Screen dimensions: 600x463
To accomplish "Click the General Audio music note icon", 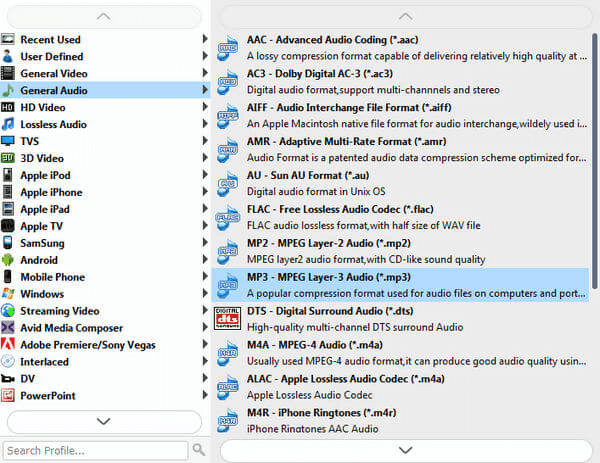I will click(x=9, y=90).
